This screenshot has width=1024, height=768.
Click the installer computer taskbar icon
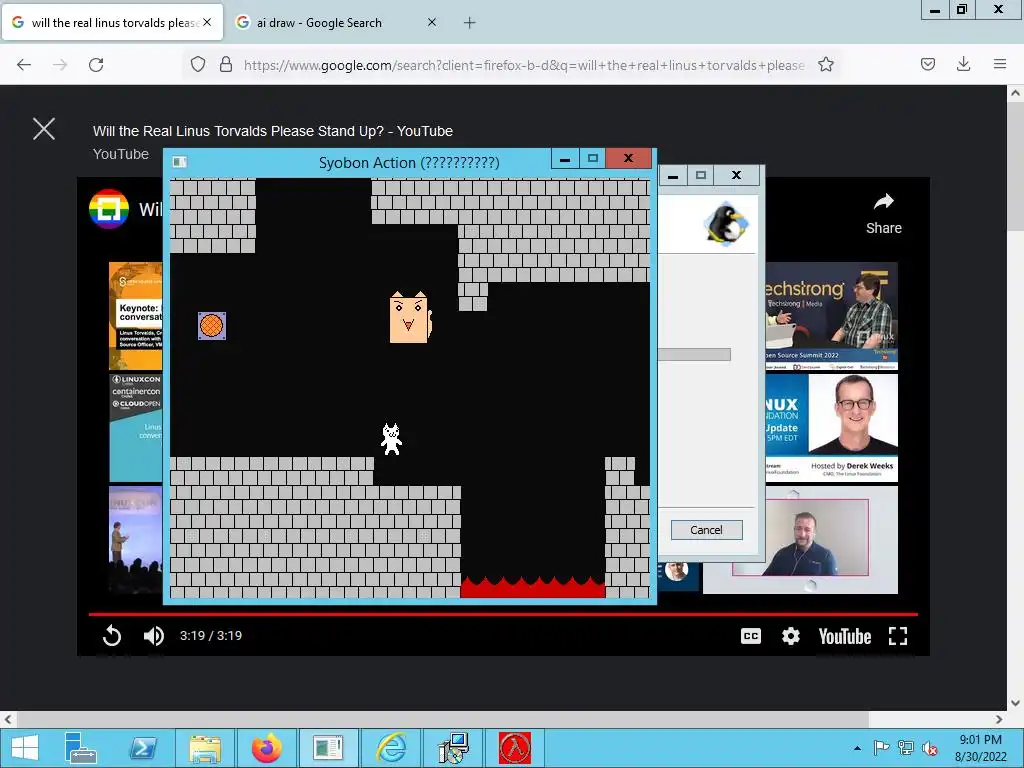[x=453, y=748]
